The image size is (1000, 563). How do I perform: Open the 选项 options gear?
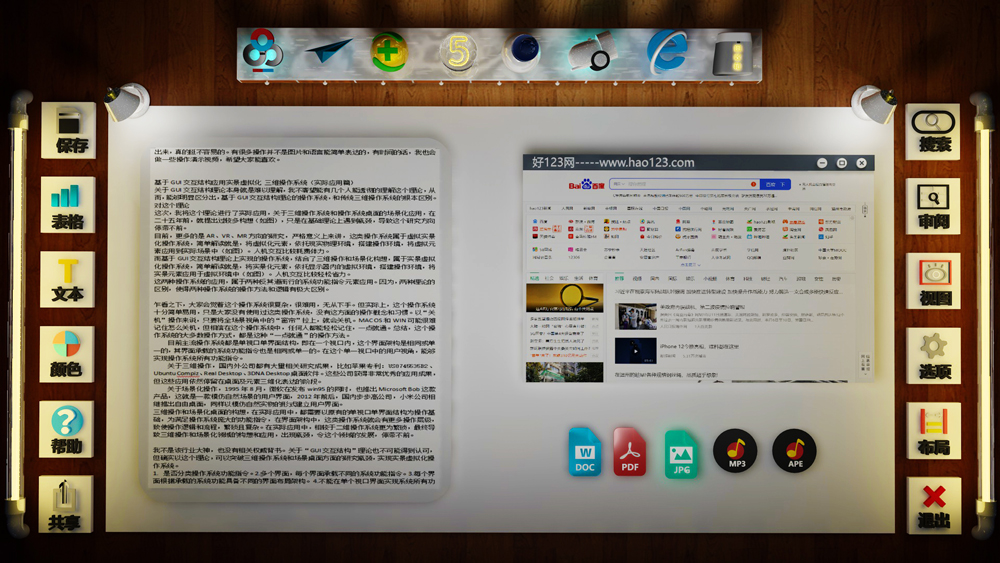[934, 355]
